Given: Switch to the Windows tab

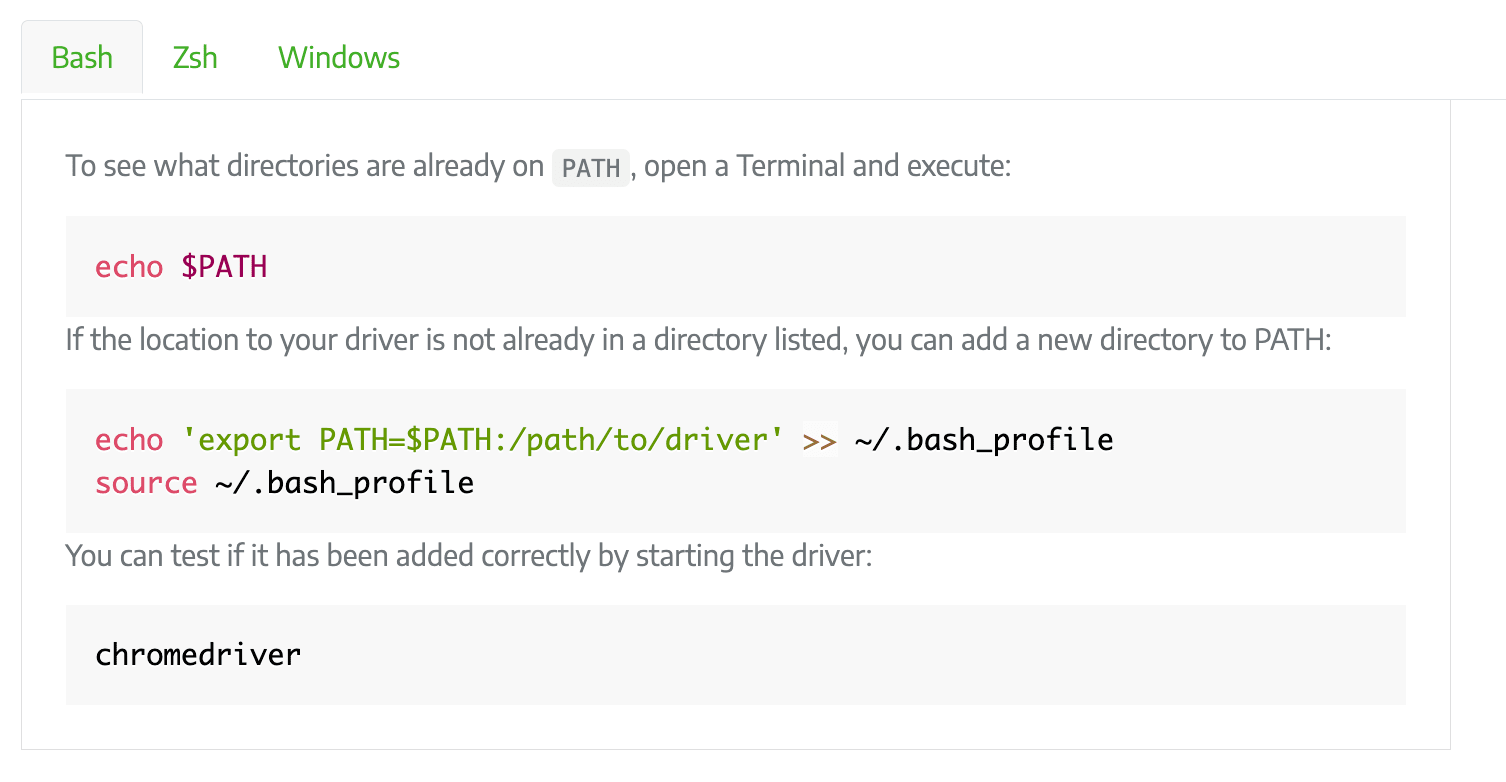Looking at the screenshot, I should tap(338, 58).
